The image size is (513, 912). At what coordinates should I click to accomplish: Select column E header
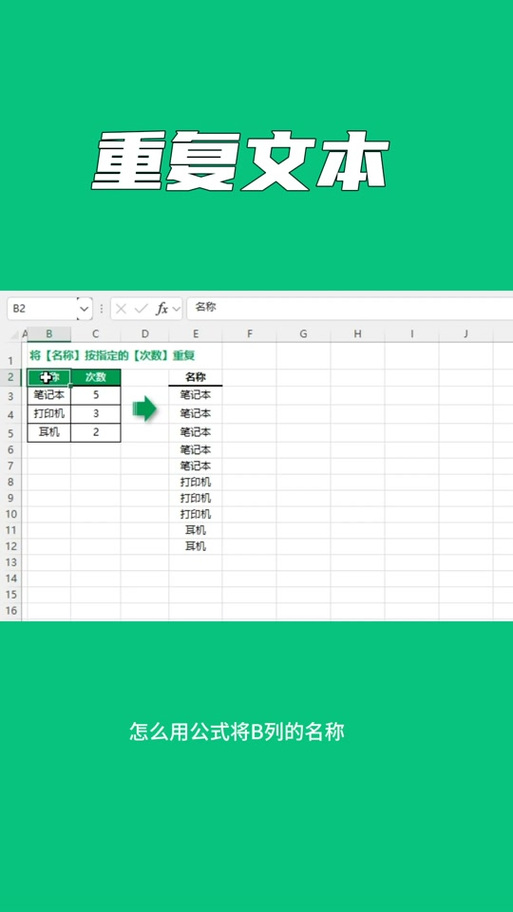coord(195,334)
